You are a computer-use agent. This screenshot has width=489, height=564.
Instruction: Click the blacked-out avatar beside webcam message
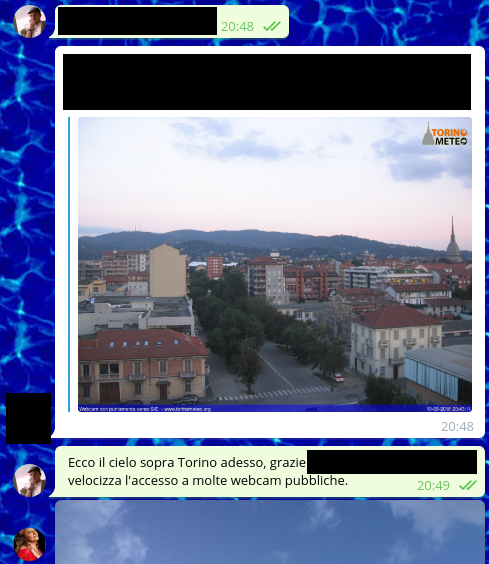point(28,418)
